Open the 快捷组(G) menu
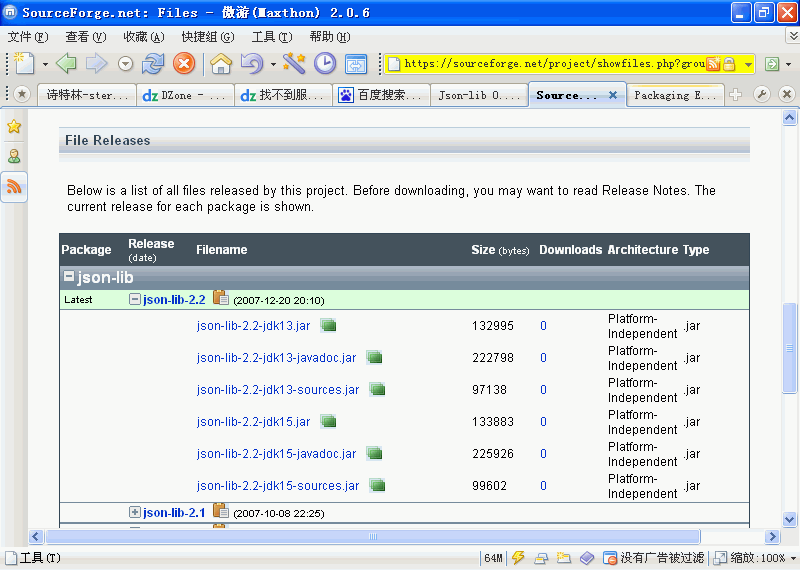Image resolution: width=800 pixels, height=570 pixels. click(208, 37)
